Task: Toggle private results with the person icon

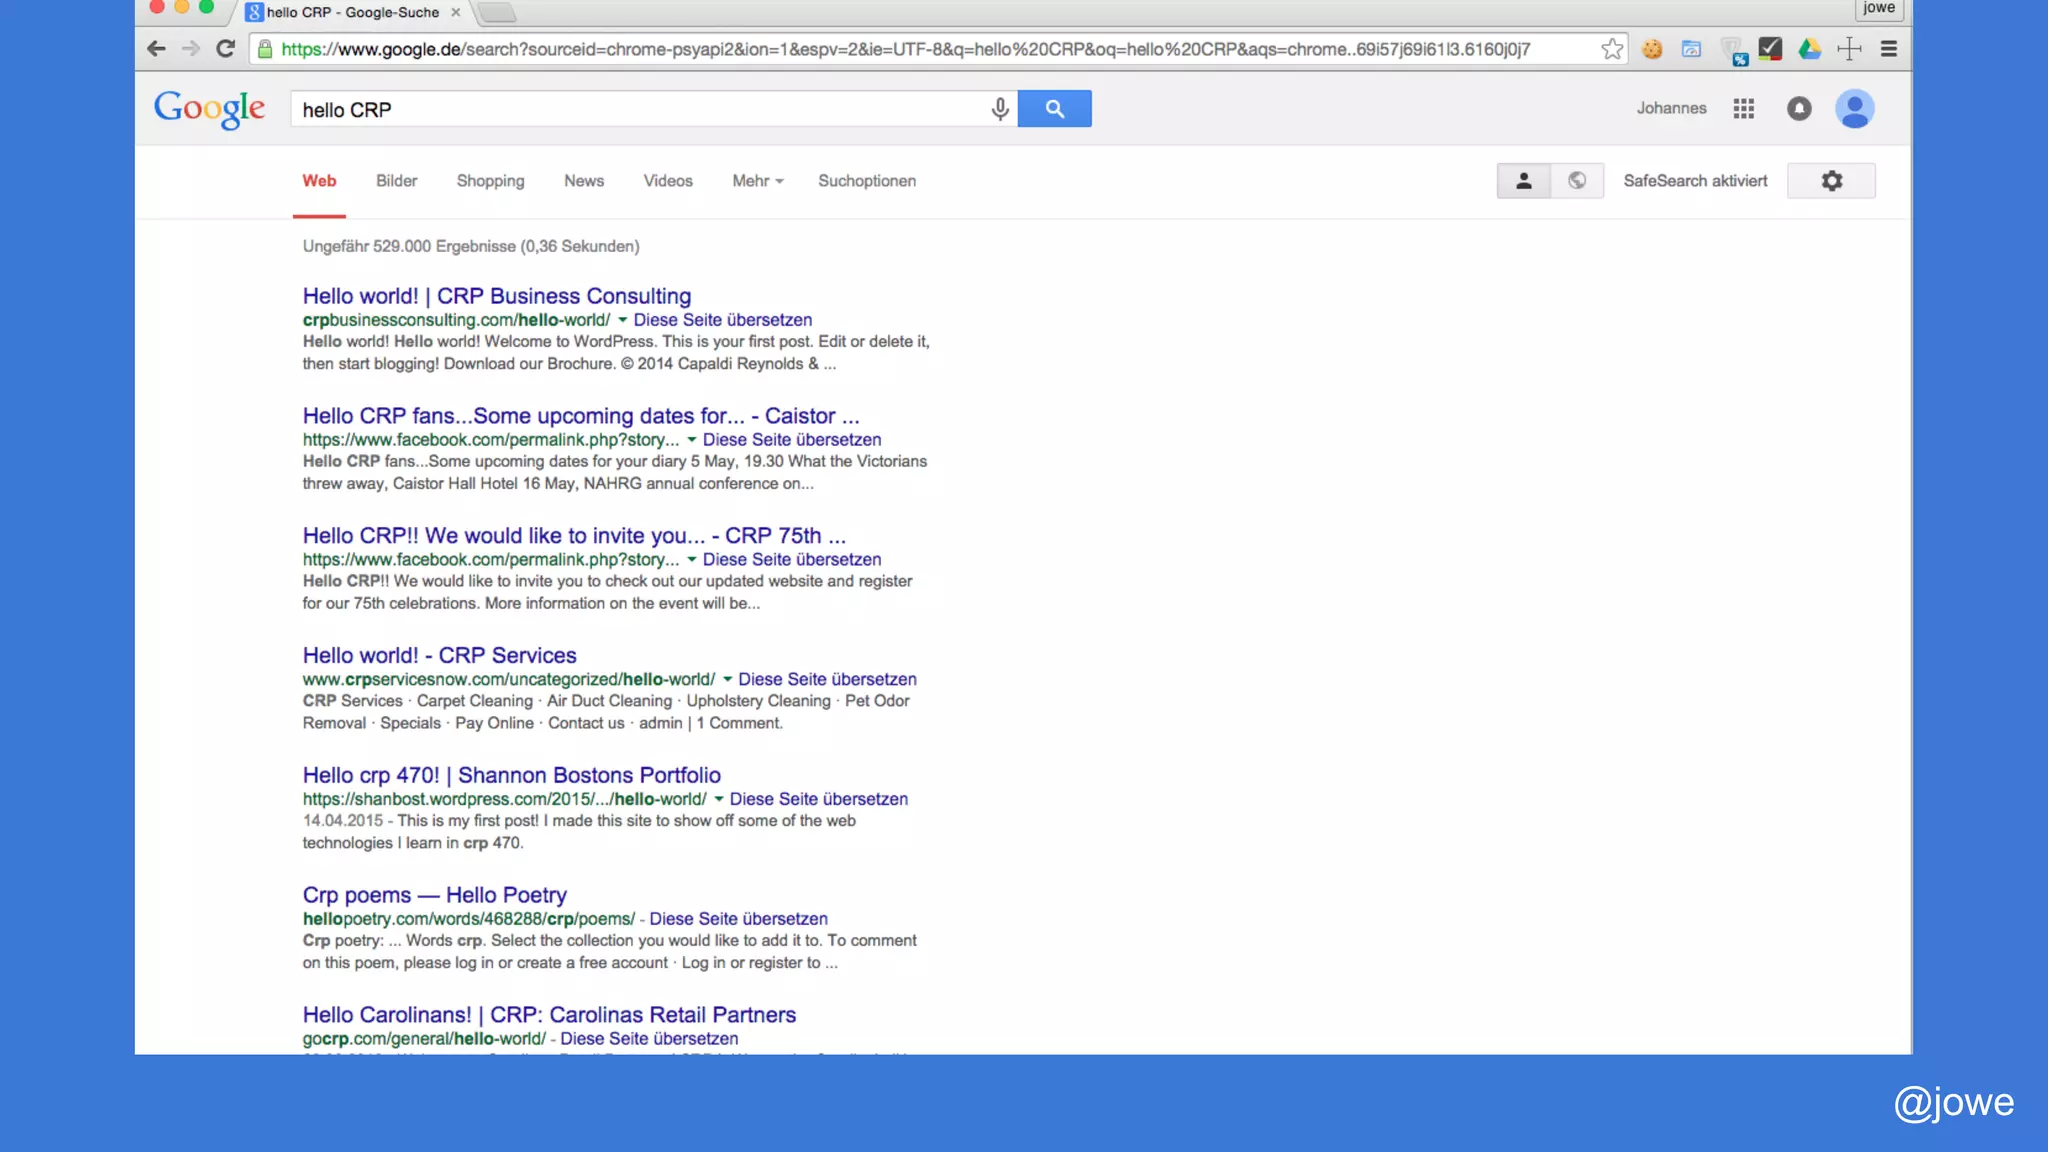Action: click(x=1523, y=181)
